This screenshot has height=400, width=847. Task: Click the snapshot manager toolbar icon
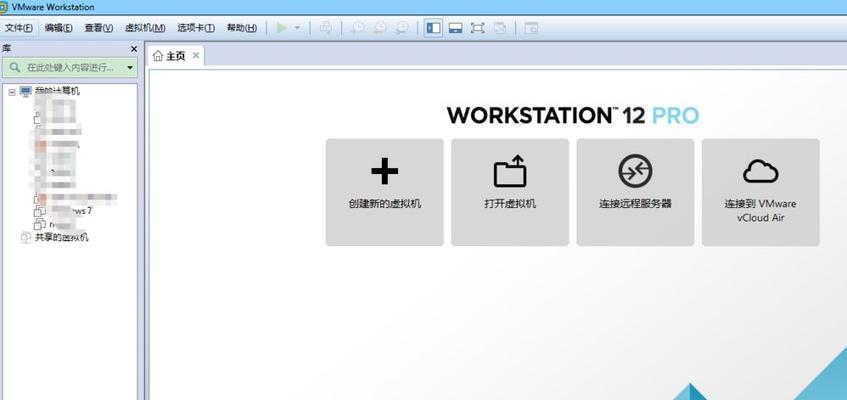click(x=402, y=28)
